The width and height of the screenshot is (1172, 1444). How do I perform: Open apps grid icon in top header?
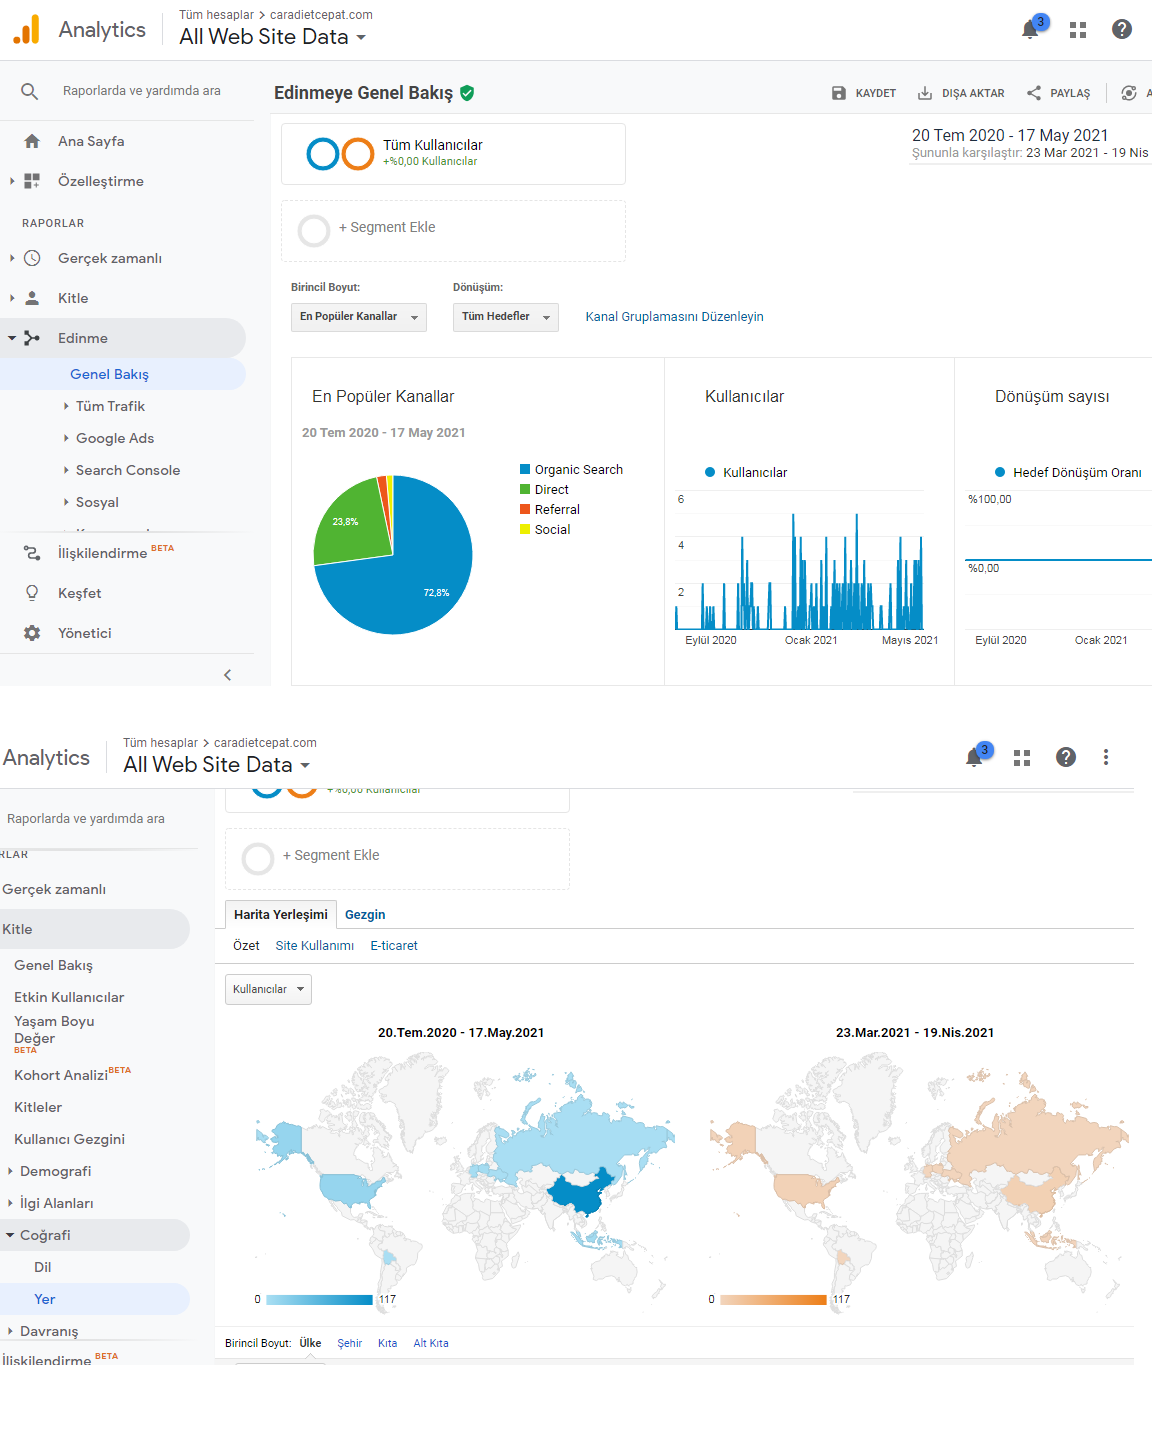(x=1078, y=30)
